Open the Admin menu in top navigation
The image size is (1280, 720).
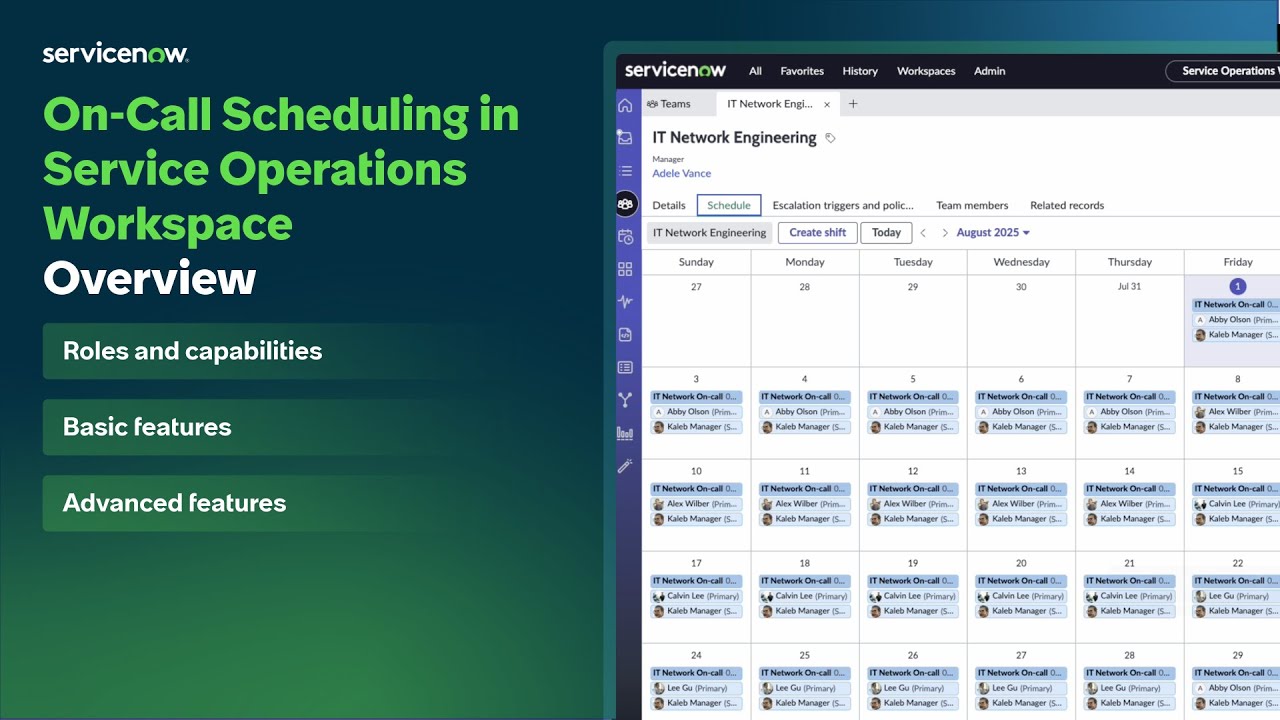(x=989, y=70)
